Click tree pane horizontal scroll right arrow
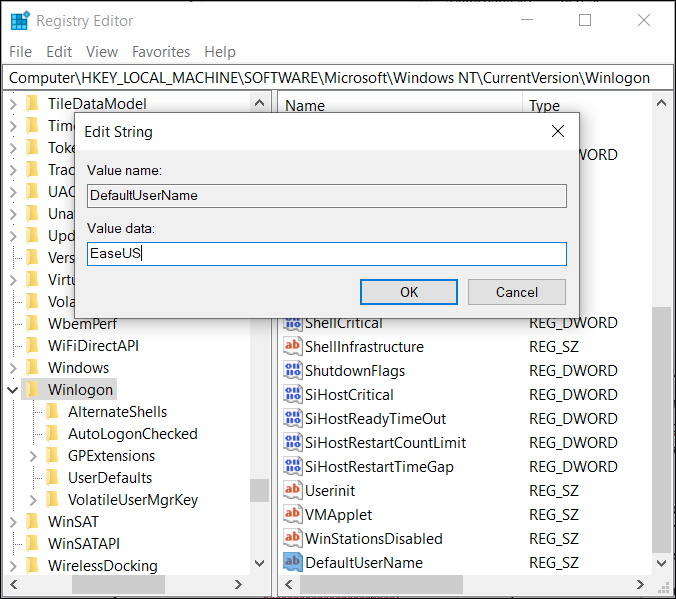 click(x=238, y=584)
